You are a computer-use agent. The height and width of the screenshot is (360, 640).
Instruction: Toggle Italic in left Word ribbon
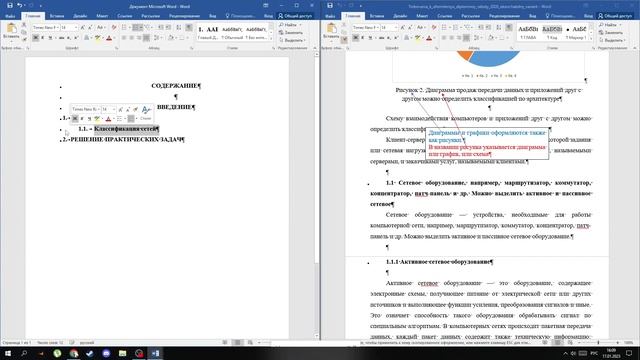(x=43, y=38)
